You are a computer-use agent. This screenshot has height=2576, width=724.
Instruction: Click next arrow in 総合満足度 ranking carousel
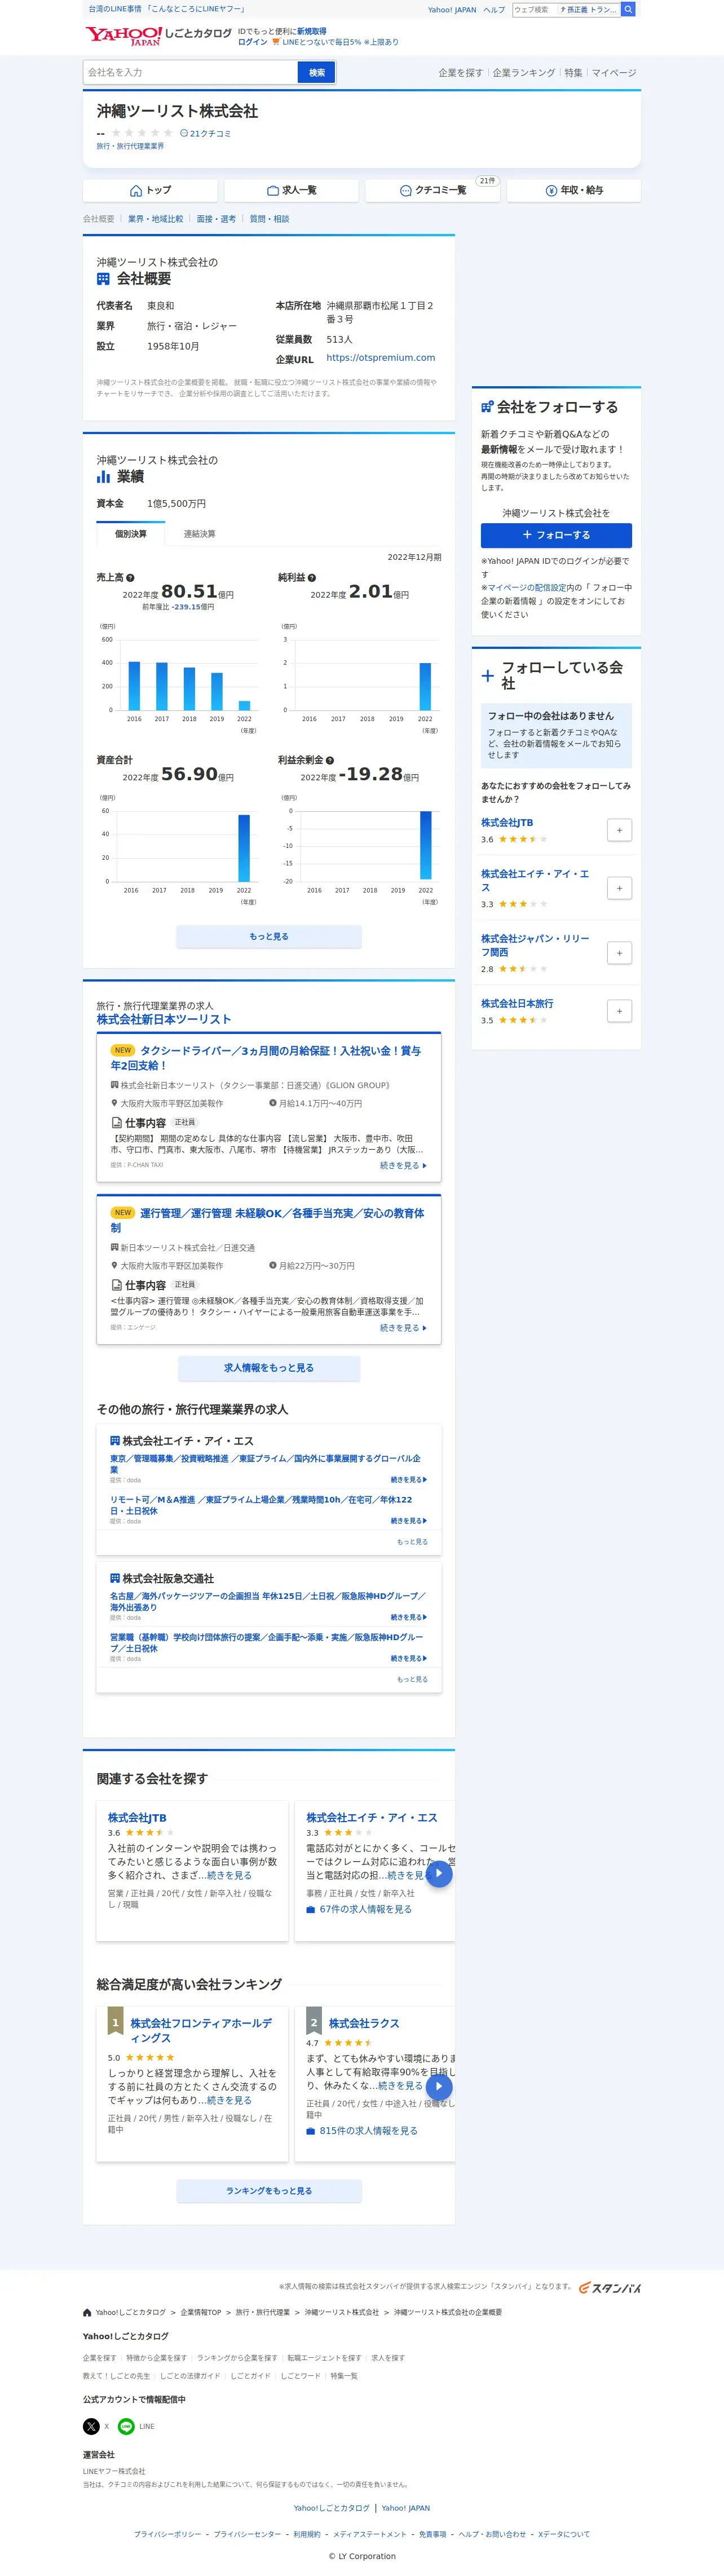[x=439, y=2086]
